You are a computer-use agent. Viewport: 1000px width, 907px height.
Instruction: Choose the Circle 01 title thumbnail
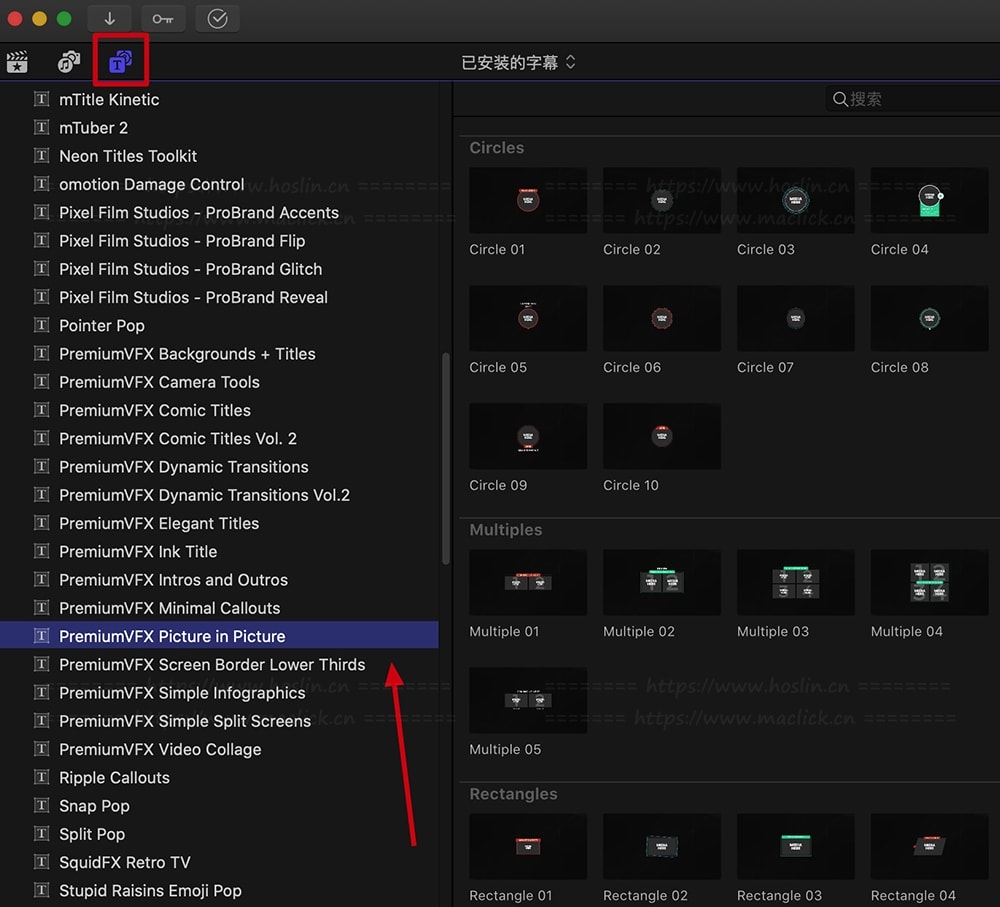(x=528, y=200)
